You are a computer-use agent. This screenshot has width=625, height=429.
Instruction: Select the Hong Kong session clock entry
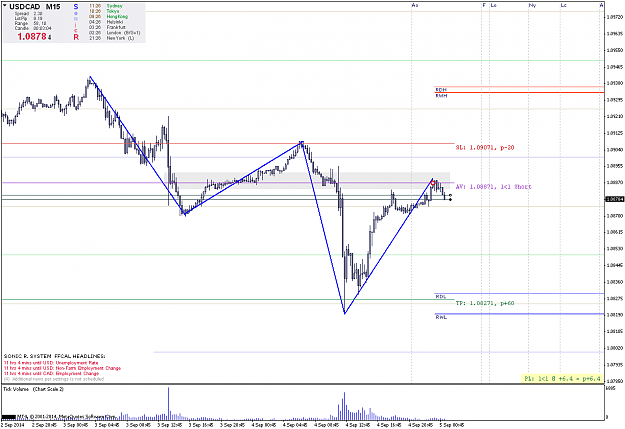click(x=108, y=17)
